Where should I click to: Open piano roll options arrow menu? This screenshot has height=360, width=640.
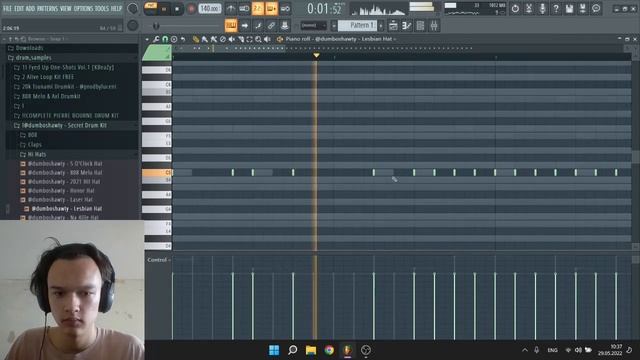coord(147,39)
